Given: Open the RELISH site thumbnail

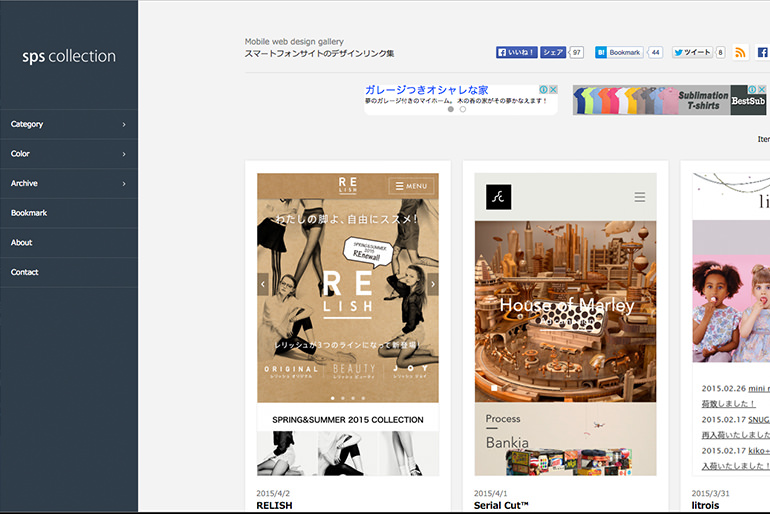Looking at the screenshot, I should coord(348,324).
